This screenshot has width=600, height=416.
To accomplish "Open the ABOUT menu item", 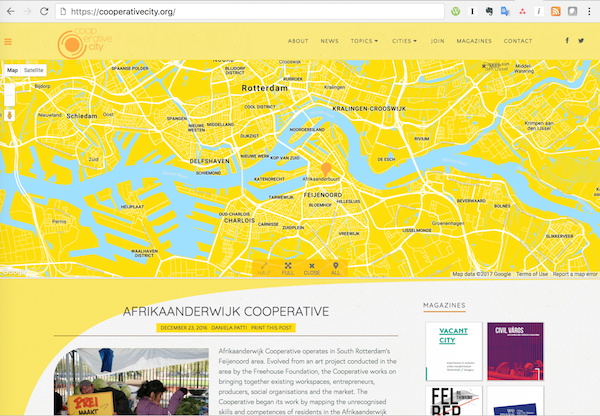I will [298, 41].
